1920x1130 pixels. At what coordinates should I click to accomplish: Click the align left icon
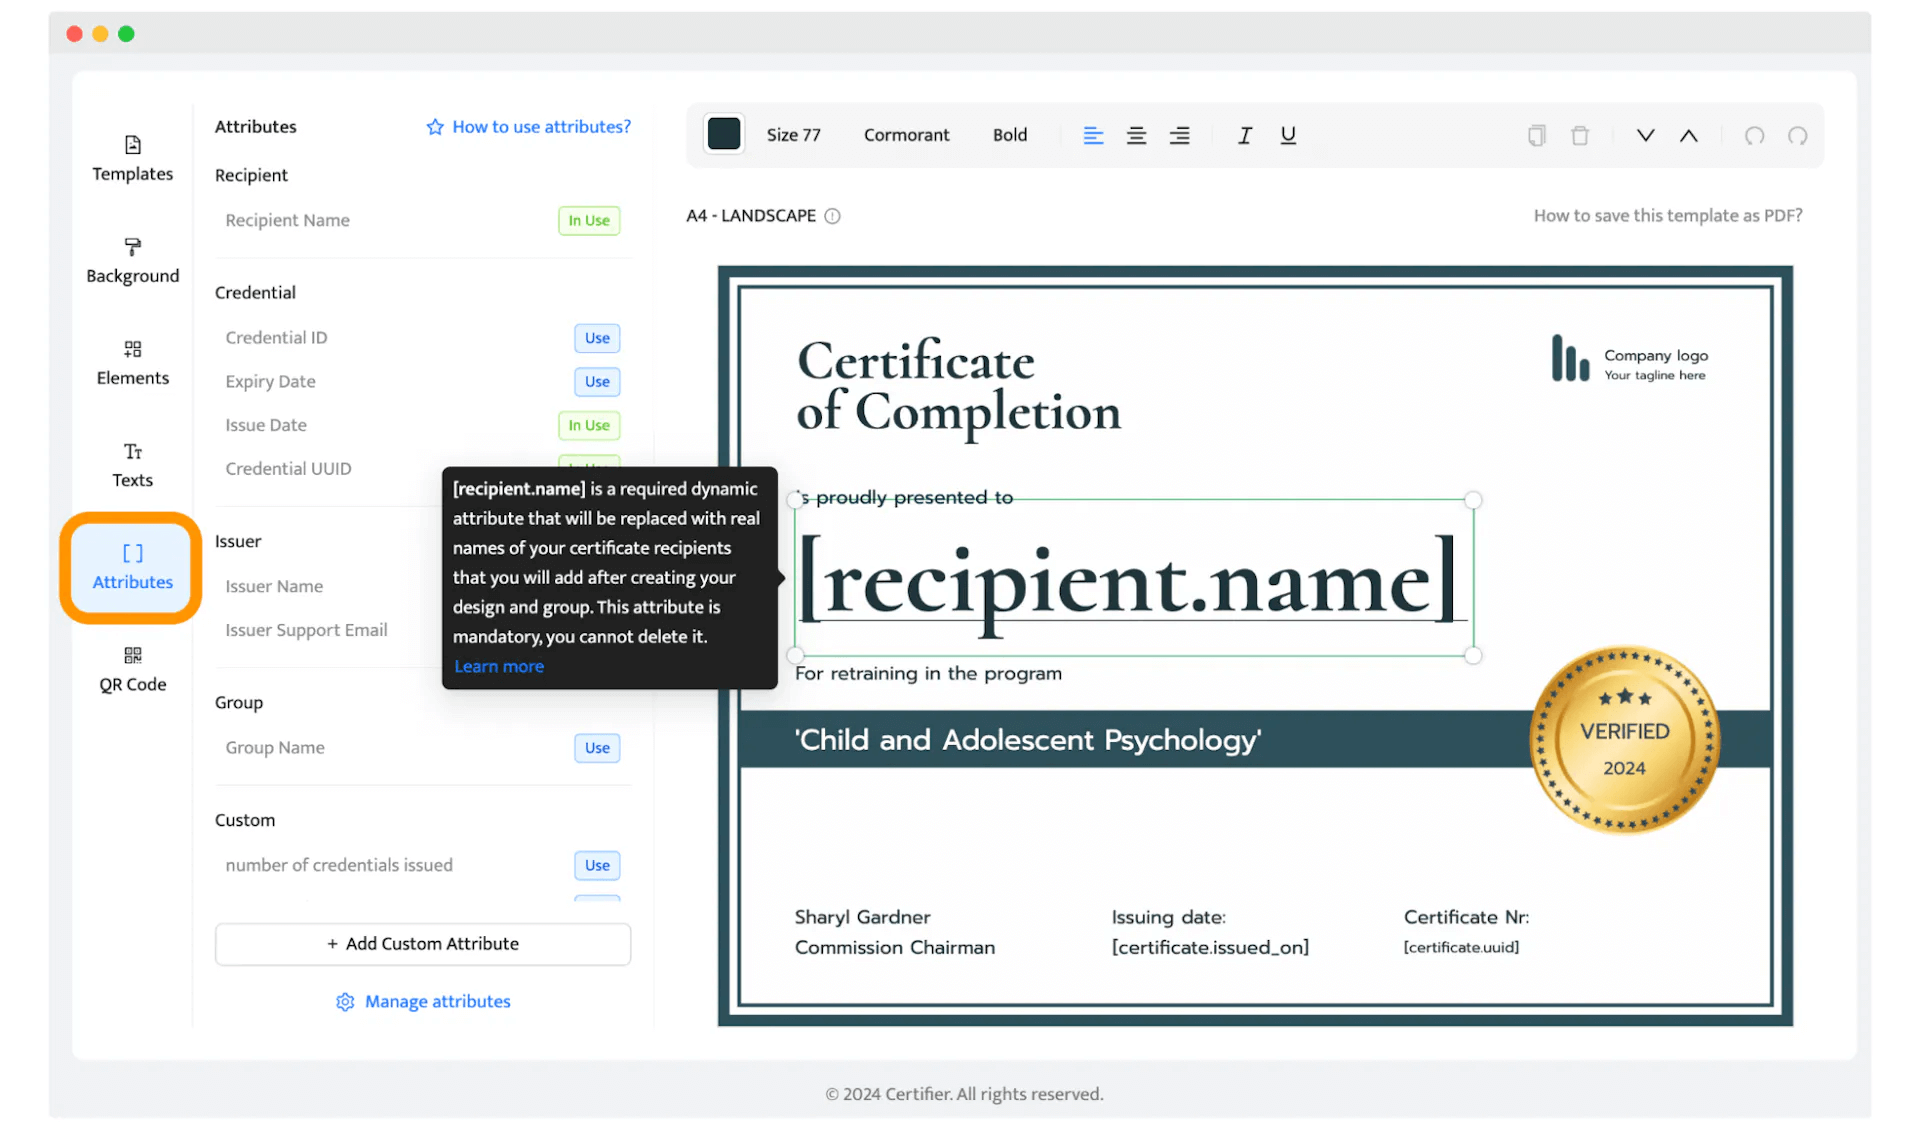[1093, 135]
